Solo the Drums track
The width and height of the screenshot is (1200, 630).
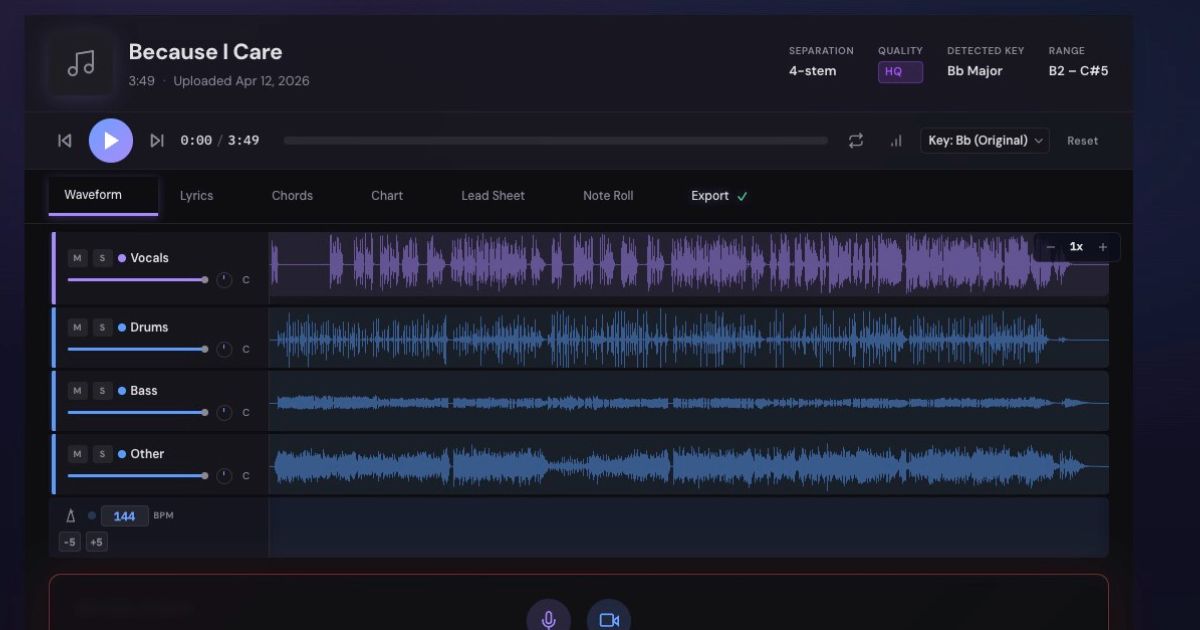tap(103, 327)
